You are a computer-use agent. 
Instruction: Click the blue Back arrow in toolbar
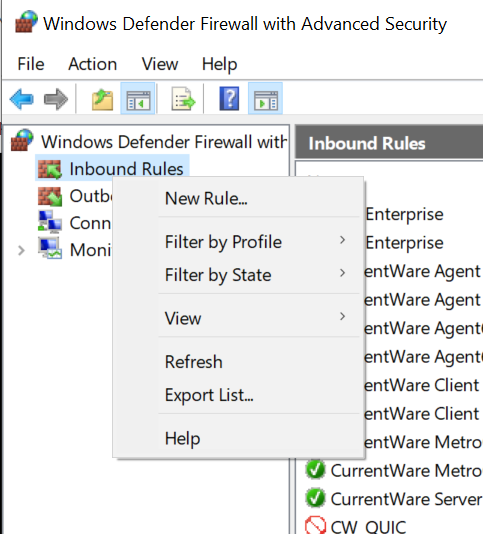(22, 99)
